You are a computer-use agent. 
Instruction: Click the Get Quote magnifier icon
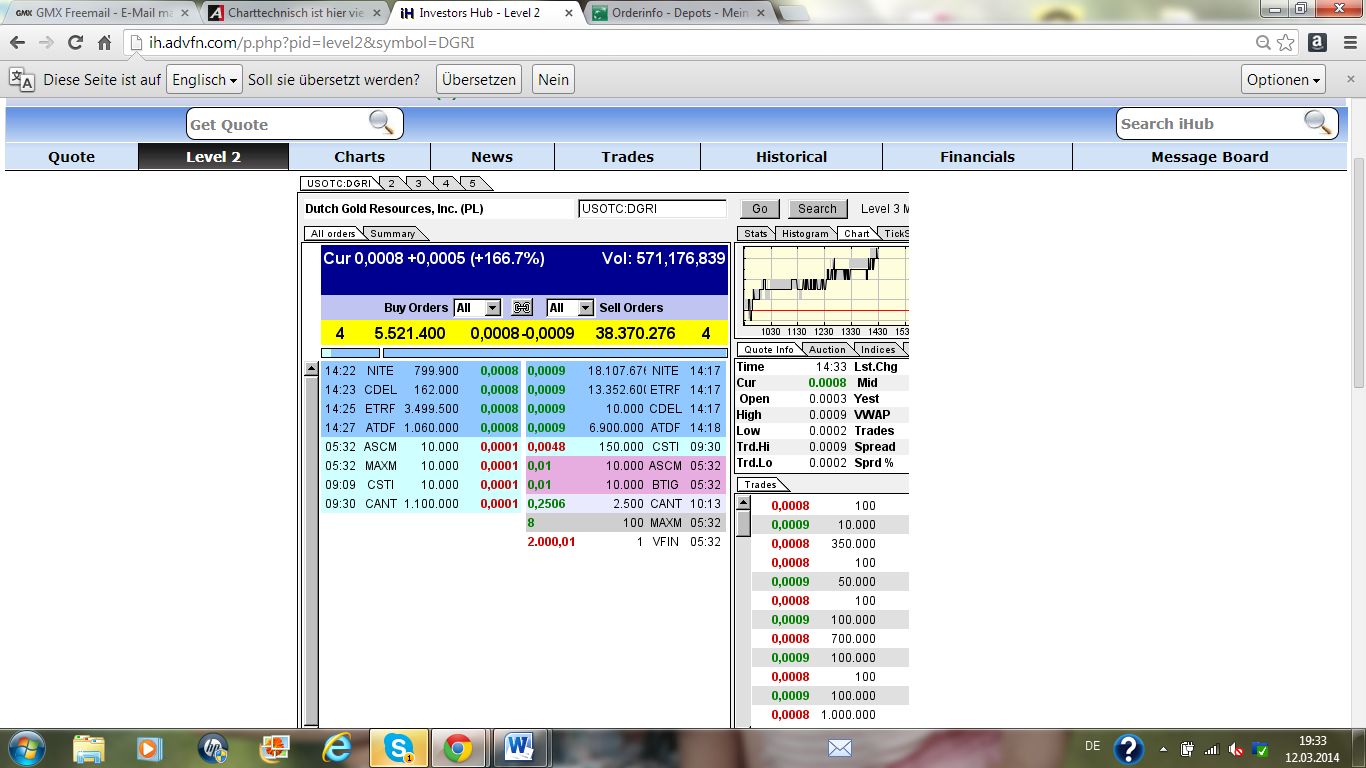coord(381,123)
